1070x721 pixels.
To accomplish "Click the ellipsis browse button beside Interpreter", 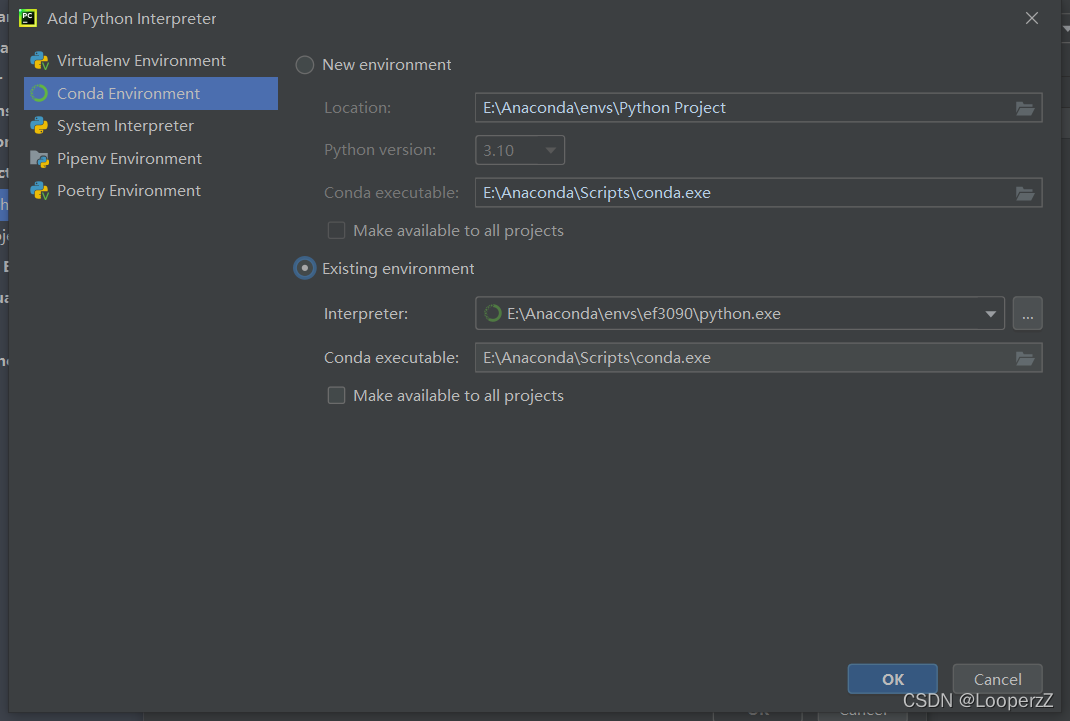I will tap(1027, 314).
